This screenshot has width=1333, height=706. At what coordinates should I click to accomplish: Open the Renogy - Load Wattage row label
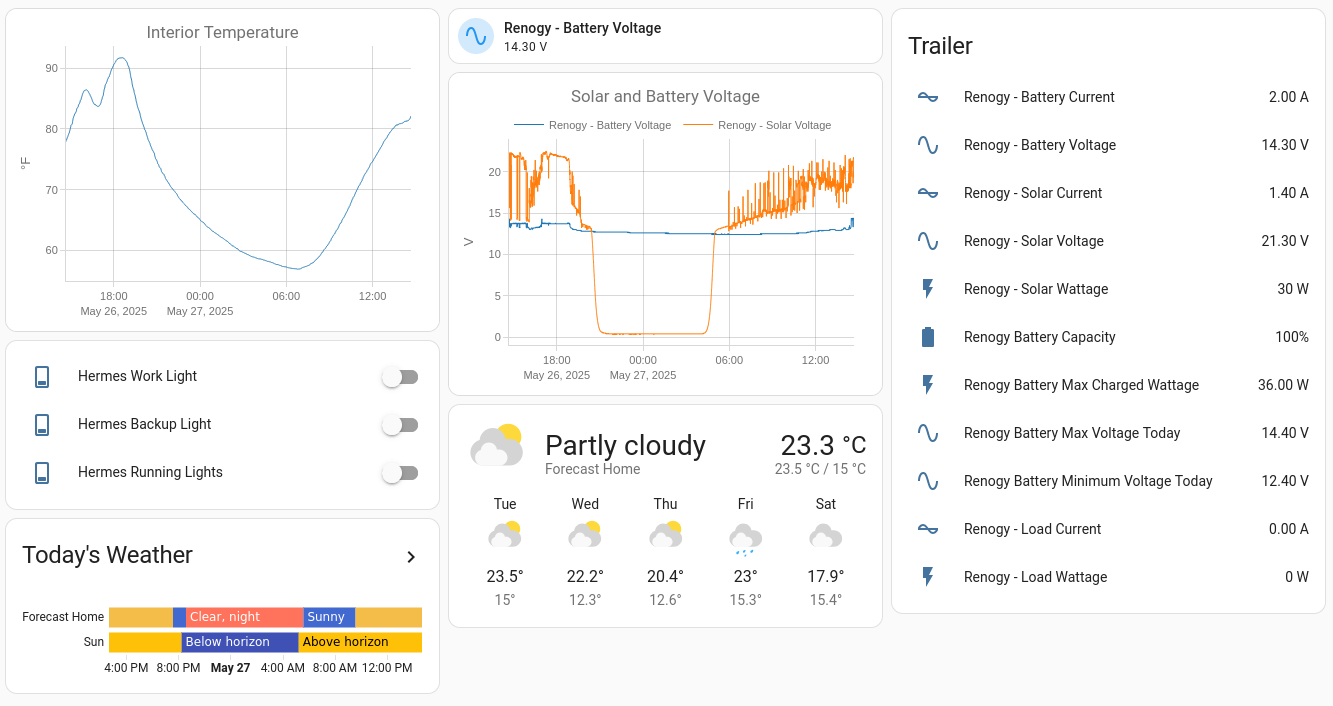[x=1035, y=577]
